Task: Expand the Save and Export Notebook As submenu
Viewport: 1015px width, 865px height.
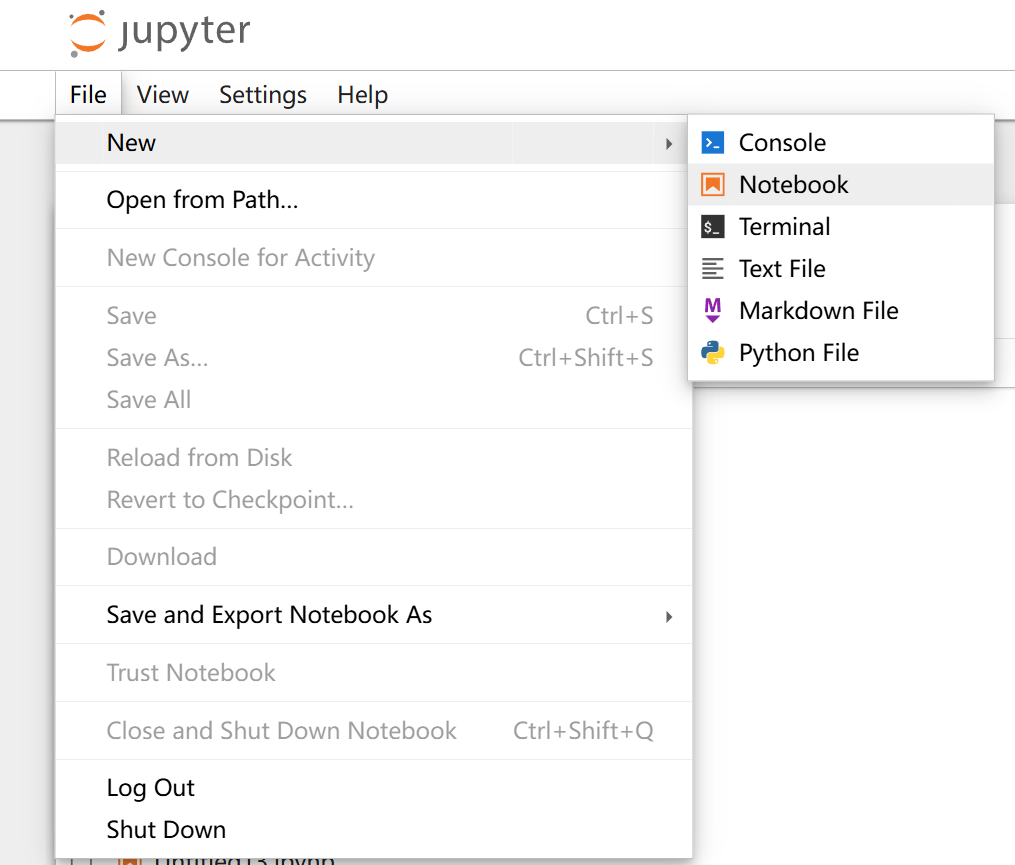Action: point(668,616)
